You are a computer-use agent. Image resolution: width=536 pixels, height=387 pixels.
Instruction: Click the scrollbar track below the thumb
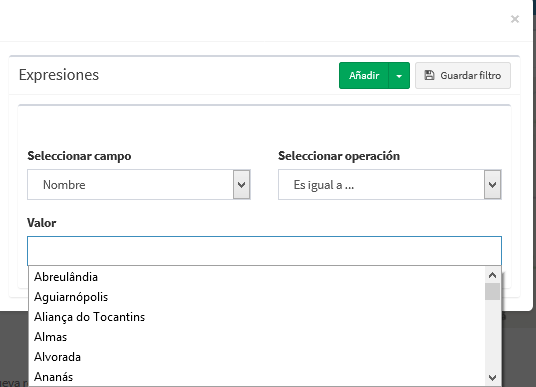pyautogui.click(x=493, y=335)
